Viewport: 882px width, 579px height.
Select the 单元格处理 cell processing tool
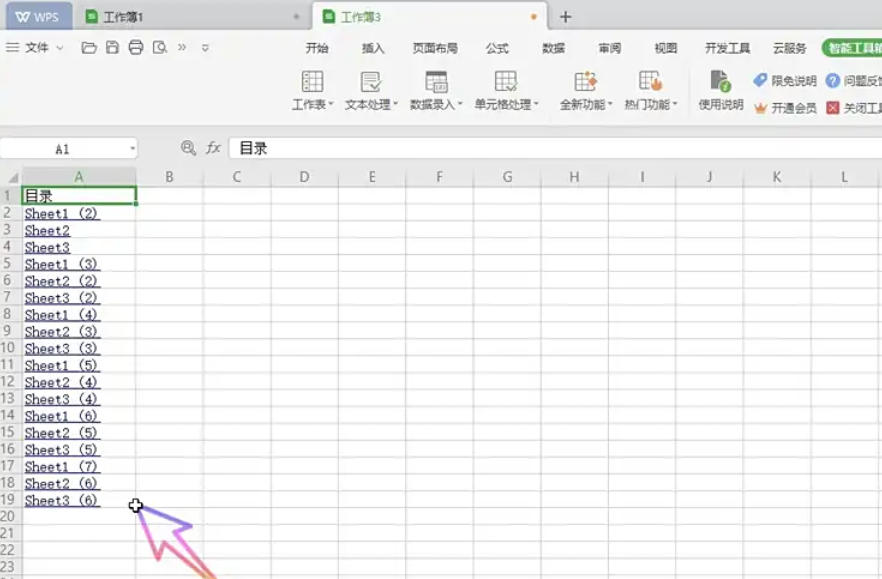click(502, 88)
